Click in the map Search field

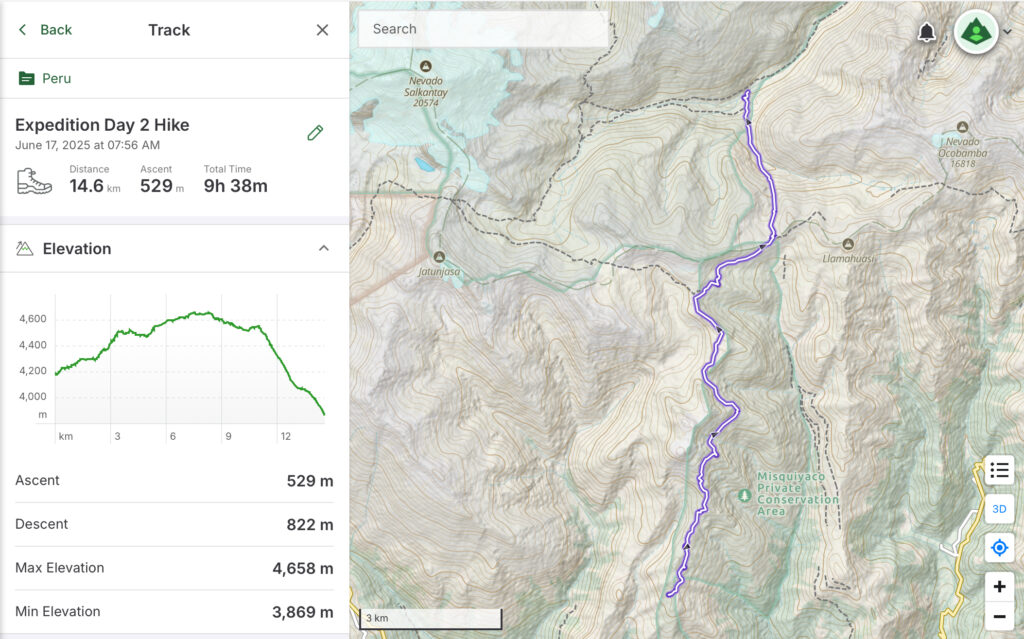tap(482, 29)
